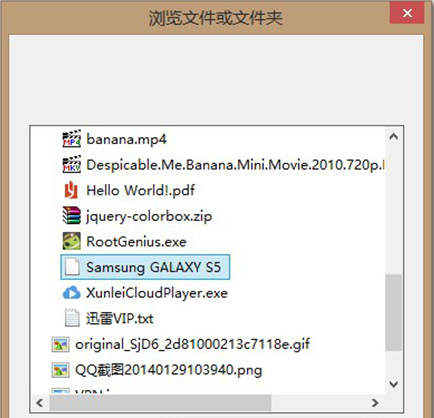Image resolution: width=434 pixels, height=418 pixels.
Task: Click the horizontal scrollbar left arrow
Action: pos(40,403)
